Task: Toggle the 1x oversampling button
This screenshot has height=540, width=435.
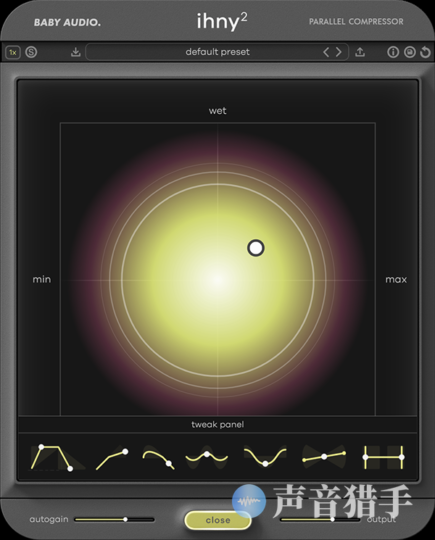Action: click(x=13, y=52)
